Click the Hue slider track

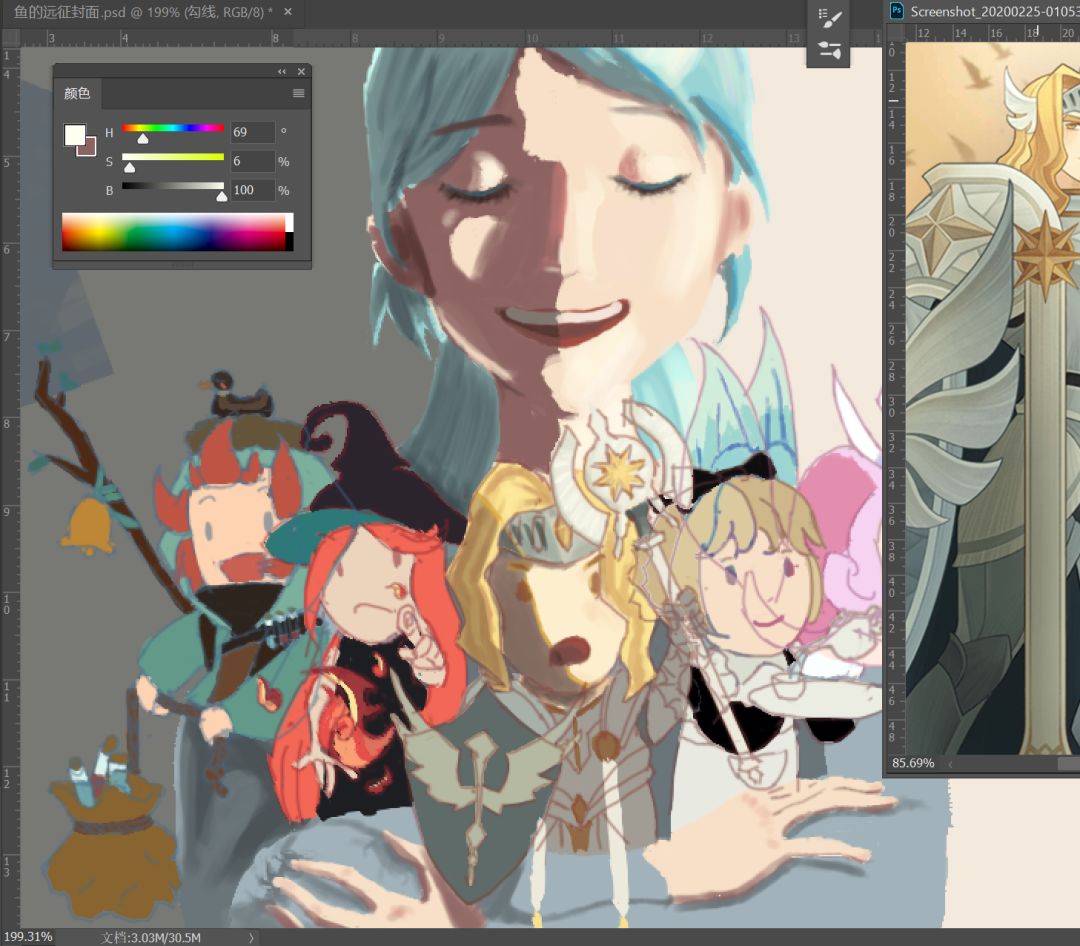click(173, 128)
